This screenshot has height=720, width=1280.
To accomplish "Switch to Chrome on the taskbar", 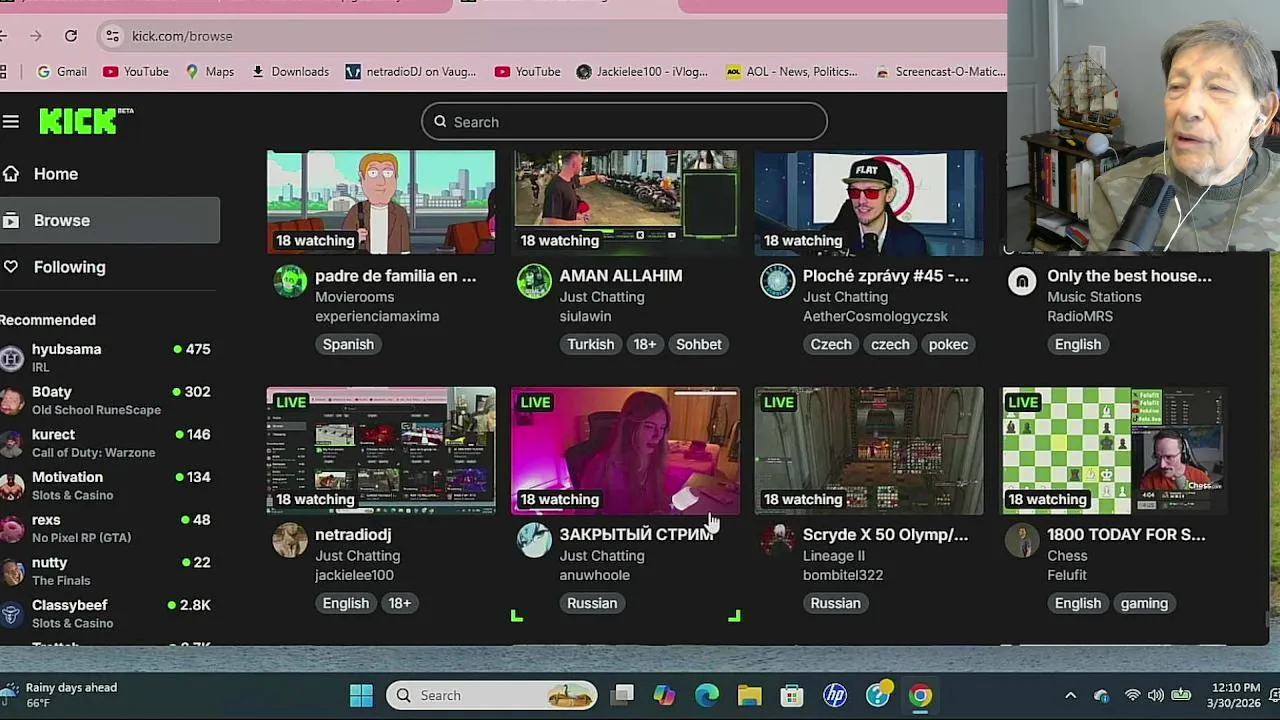I will (920, 695).
